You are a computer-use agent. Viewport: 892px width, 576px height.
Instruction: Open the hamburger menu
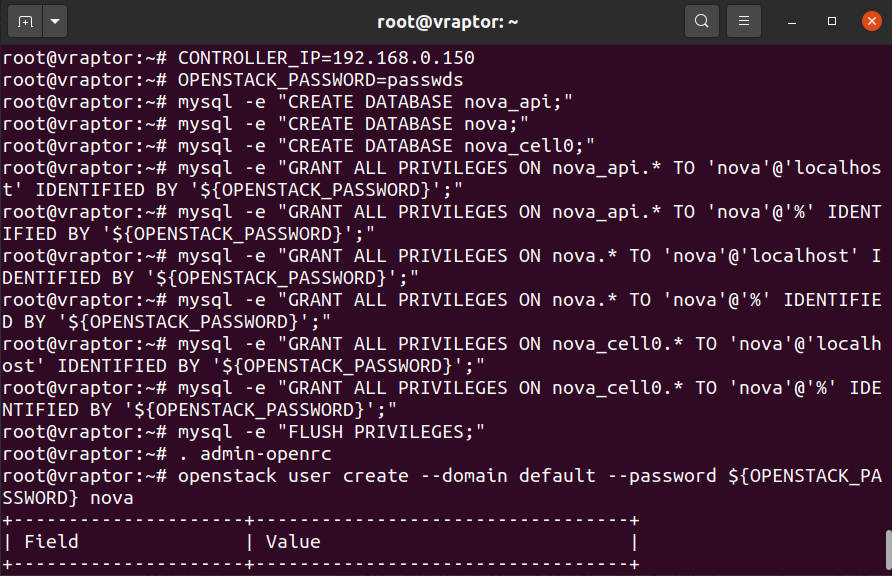(x=743, y=21)
